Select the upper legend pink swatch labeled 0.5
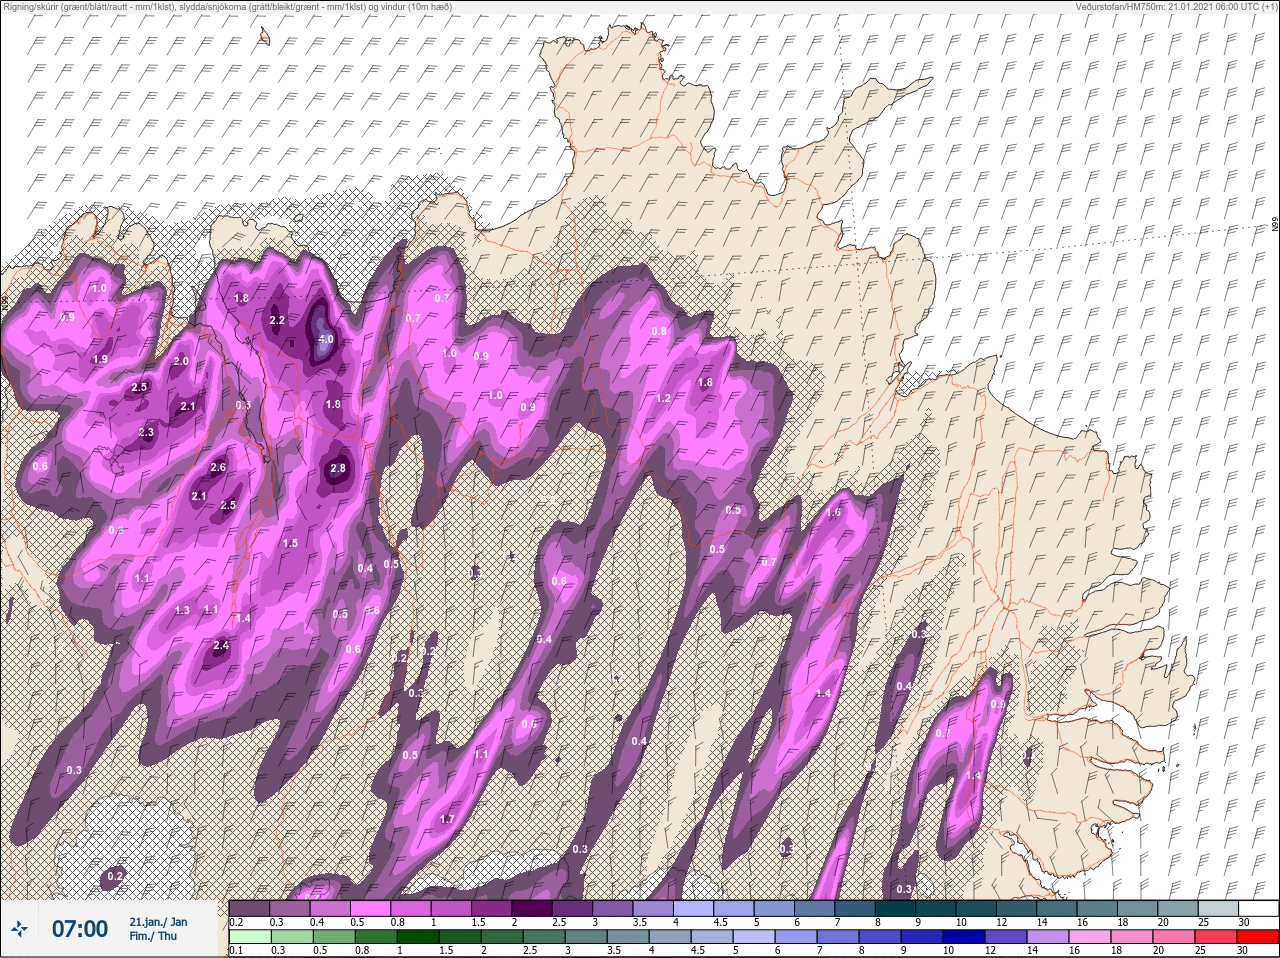The image size is (1280, 958). 370,908
